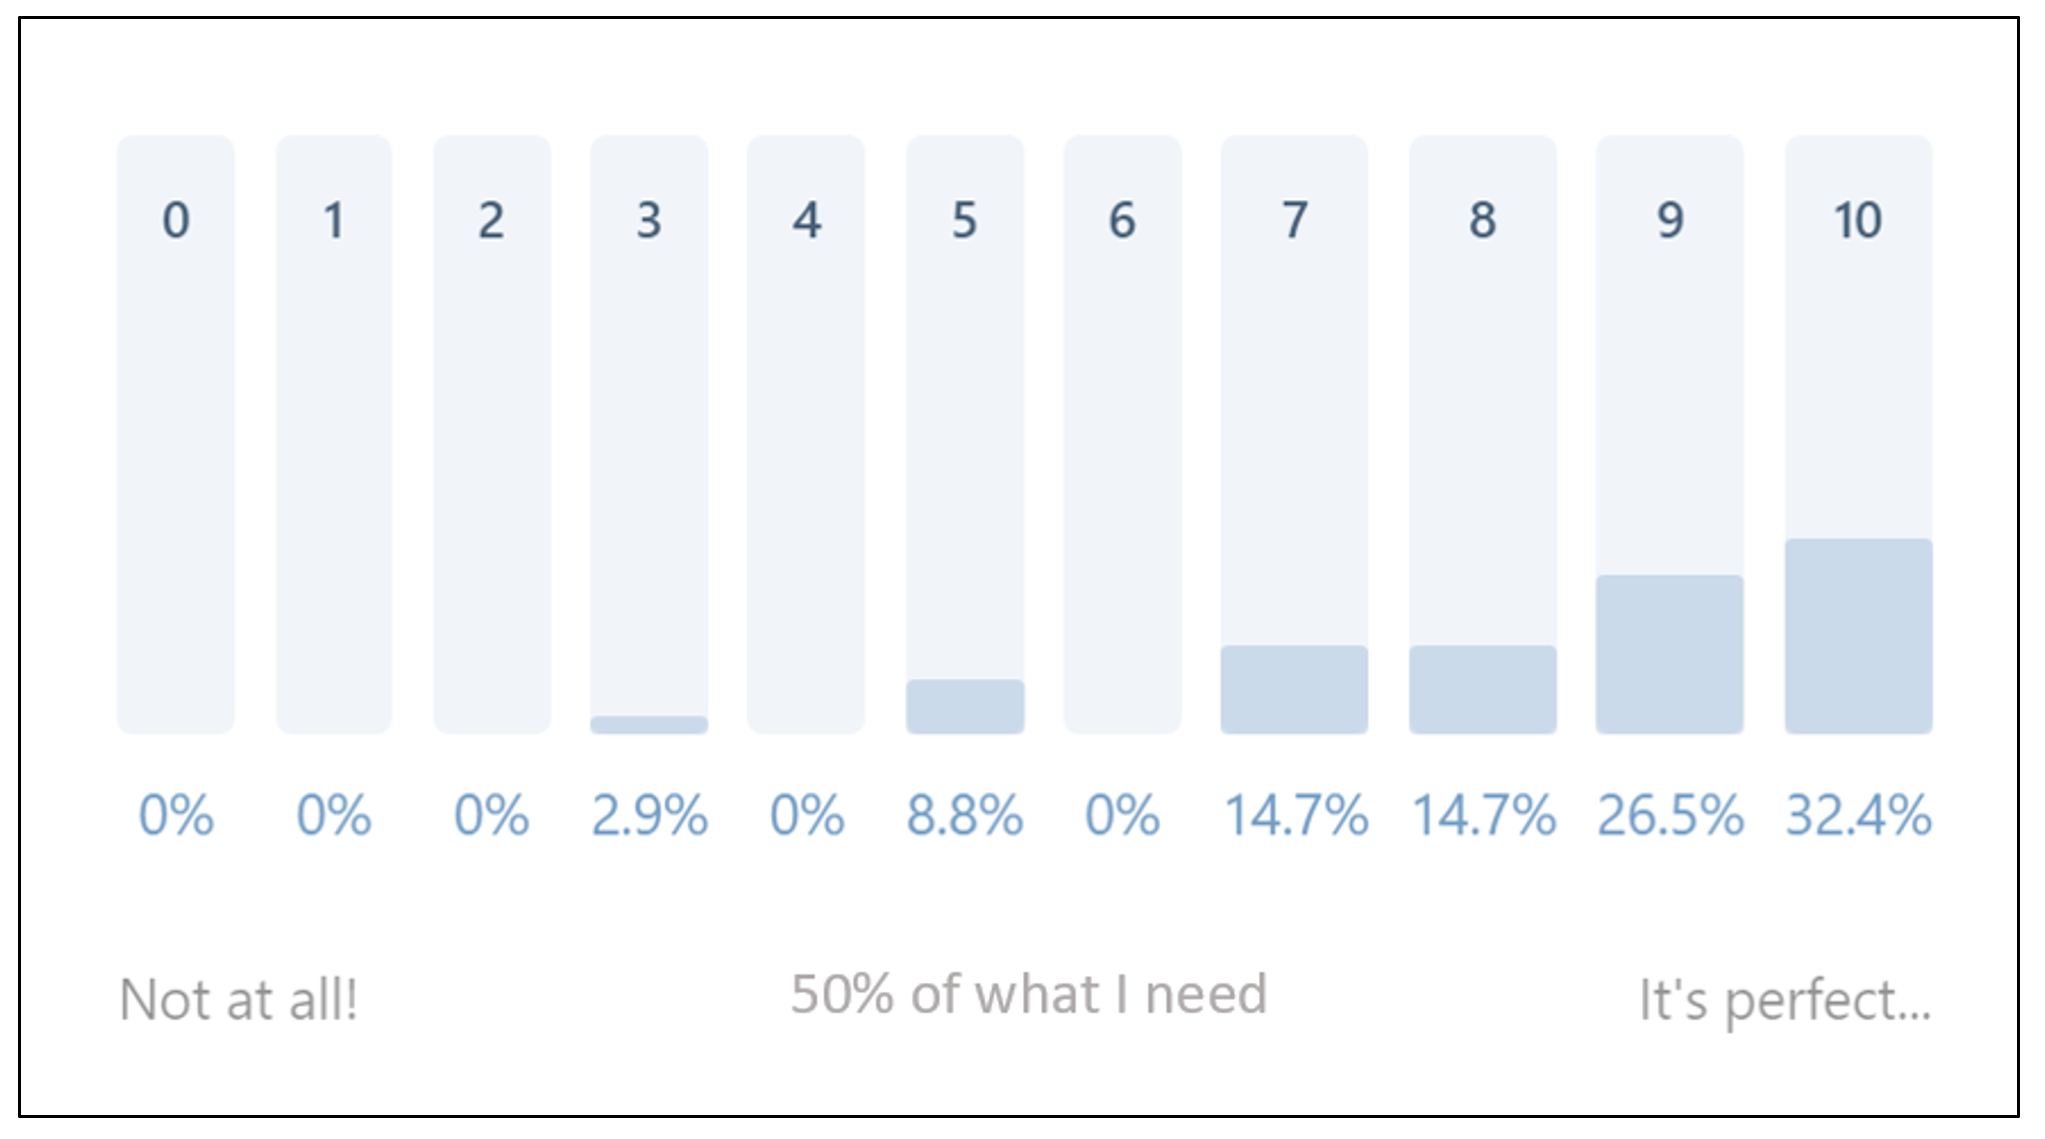Image resolution: width=2045 pixels, height=1139 pixels.
Task: Click the 'Not at all!' scale label
Action: (238, 999)
